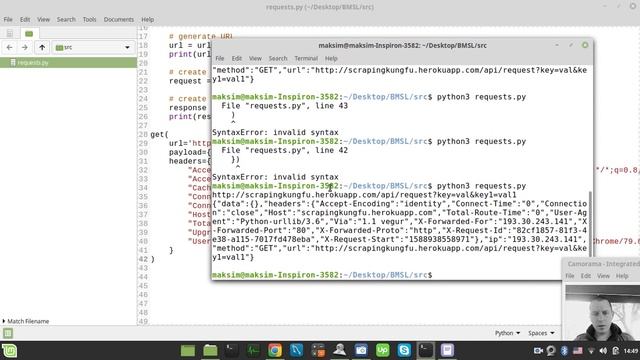Open the Files manager from taskbar

[210, 351]
